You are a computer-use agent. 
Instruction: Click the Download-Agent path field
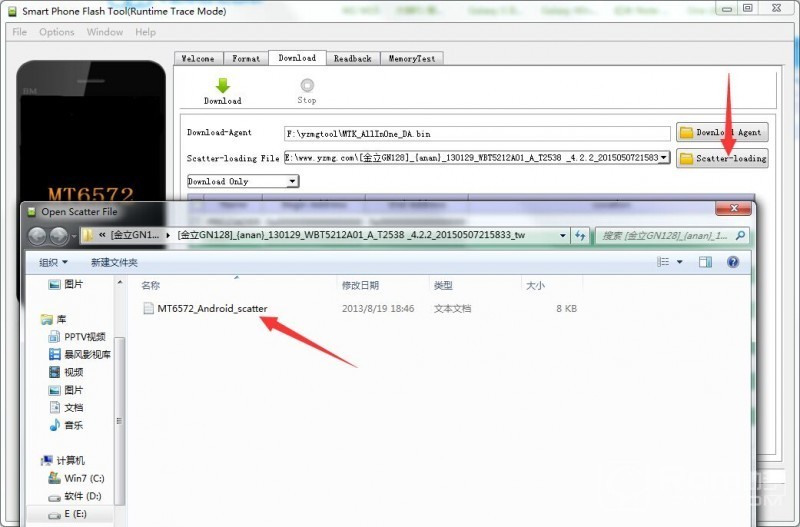477,134
